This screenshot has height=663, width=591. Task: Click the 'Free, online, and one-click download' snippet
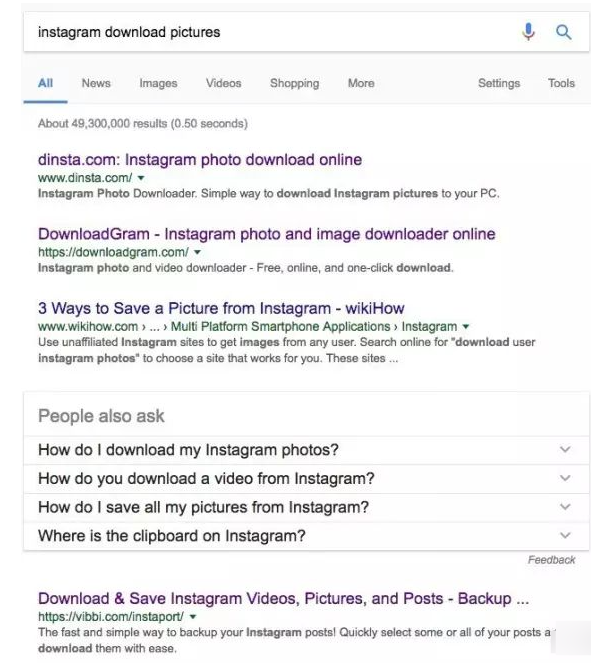click(246, 268)
